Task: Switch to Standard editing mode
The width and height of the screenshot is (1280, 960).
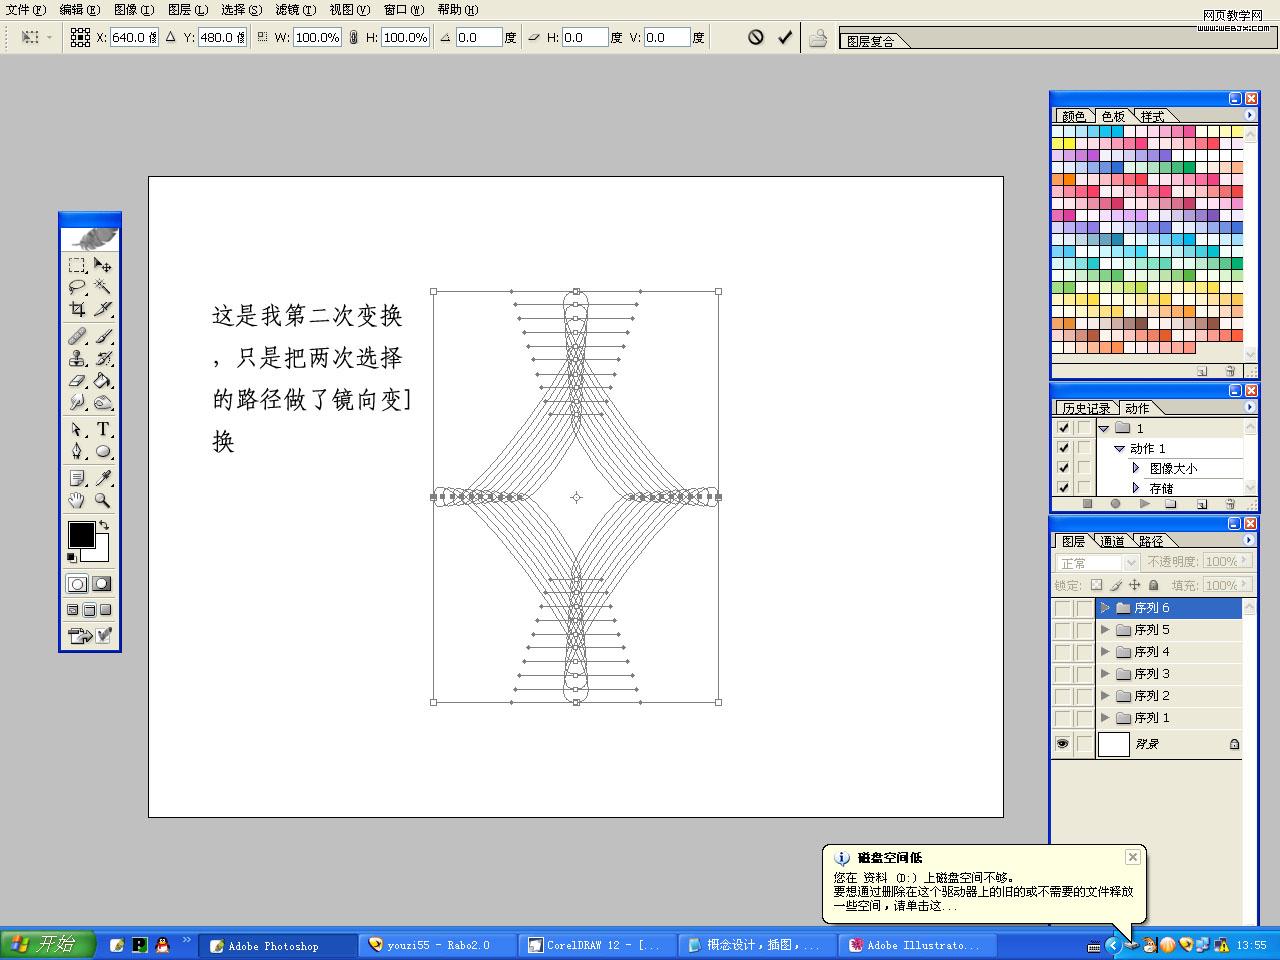Action: pos(77,584)
